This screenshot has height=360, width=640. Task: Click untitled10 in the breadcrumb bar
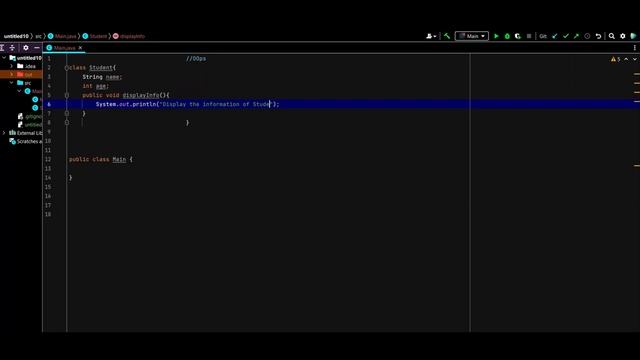[x=16, y=36]
